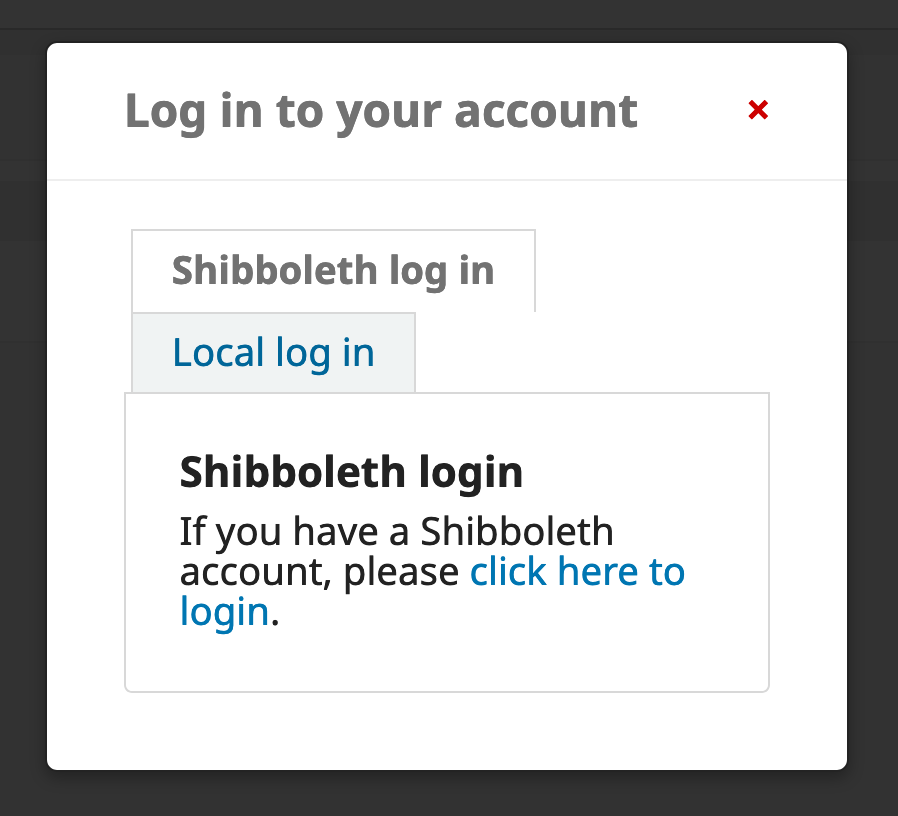Click the gray-highlighted Local log in tab
The width and height of the screenshot is (898, 816).
click(273, 353)
